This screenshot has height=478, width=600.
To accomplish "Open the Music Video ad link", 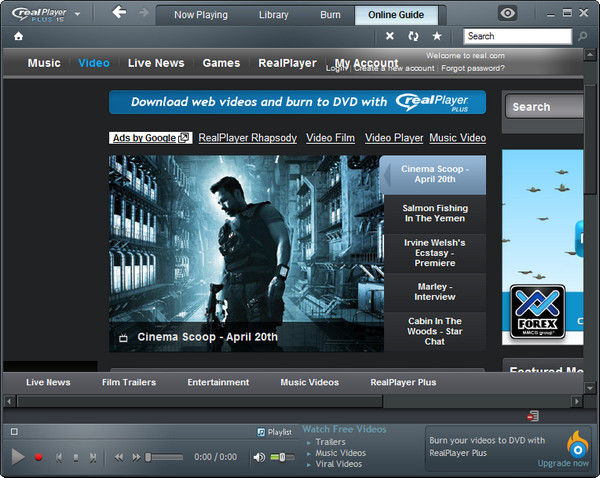I will point(458,138).
